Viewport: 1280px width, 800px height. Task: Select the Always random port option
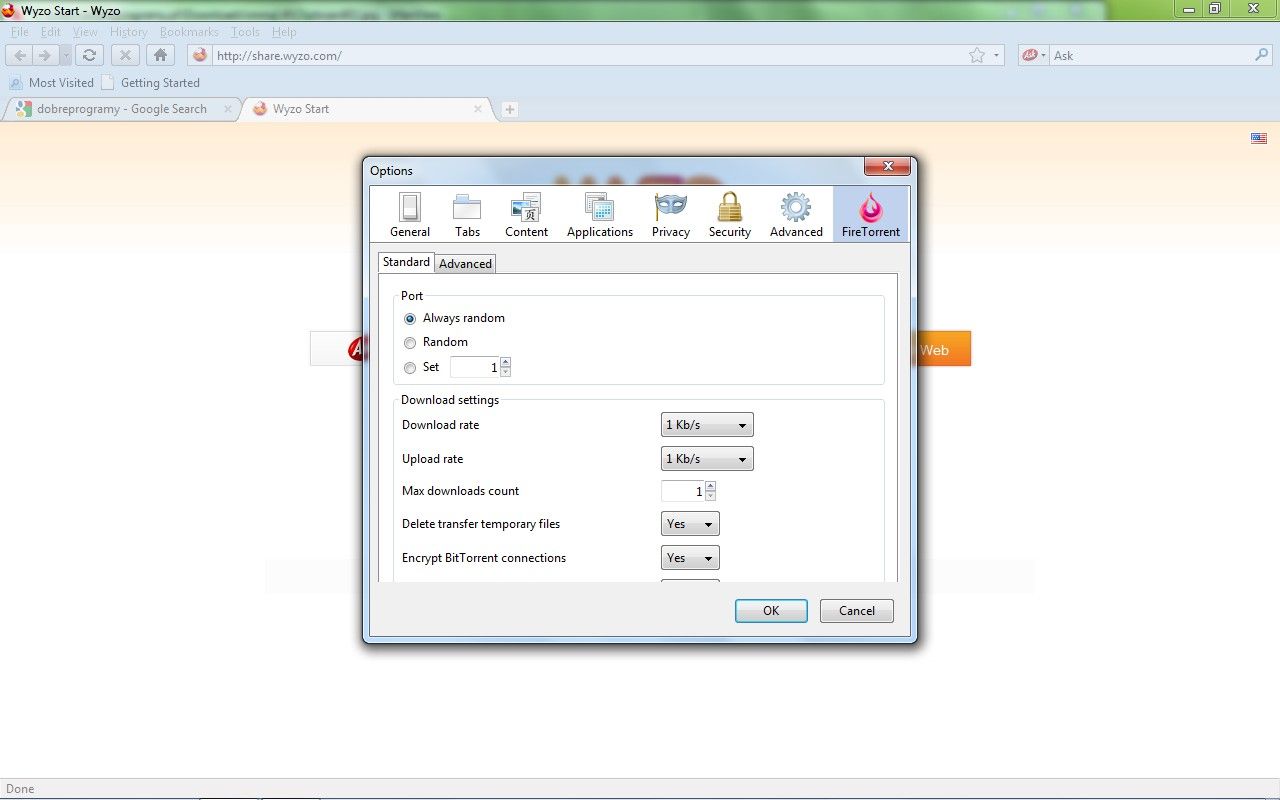[x=455, y=318]
